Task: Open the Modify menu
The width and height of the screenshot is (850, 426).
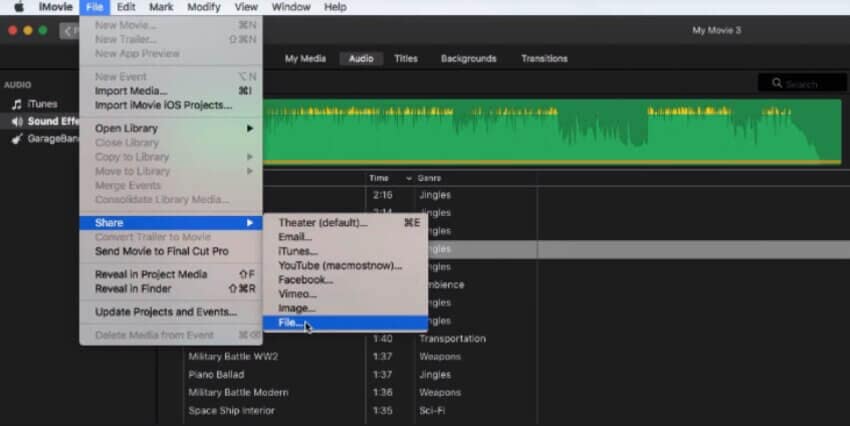Action: click(x=204, y=7)
